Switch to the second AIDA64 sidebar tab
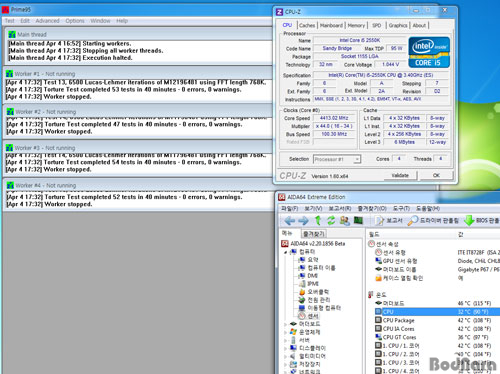The height and width of the screenshot is (374, 500). pyautogui.click(x=314, y=234)
